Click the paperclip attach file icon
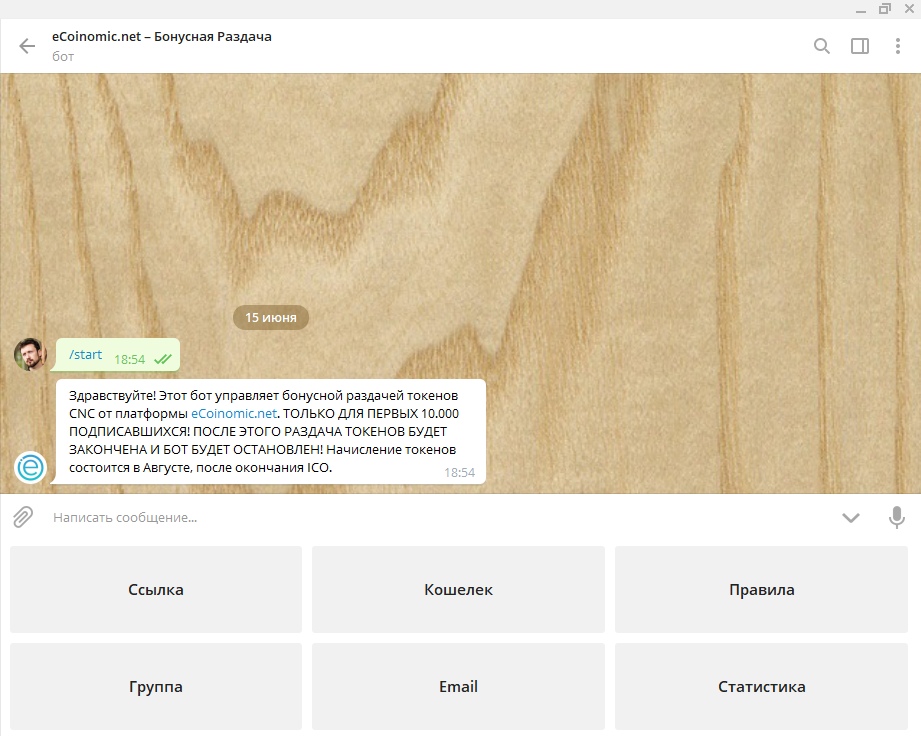This screenshot has height=736, width=921. click(x=22, y=517)
